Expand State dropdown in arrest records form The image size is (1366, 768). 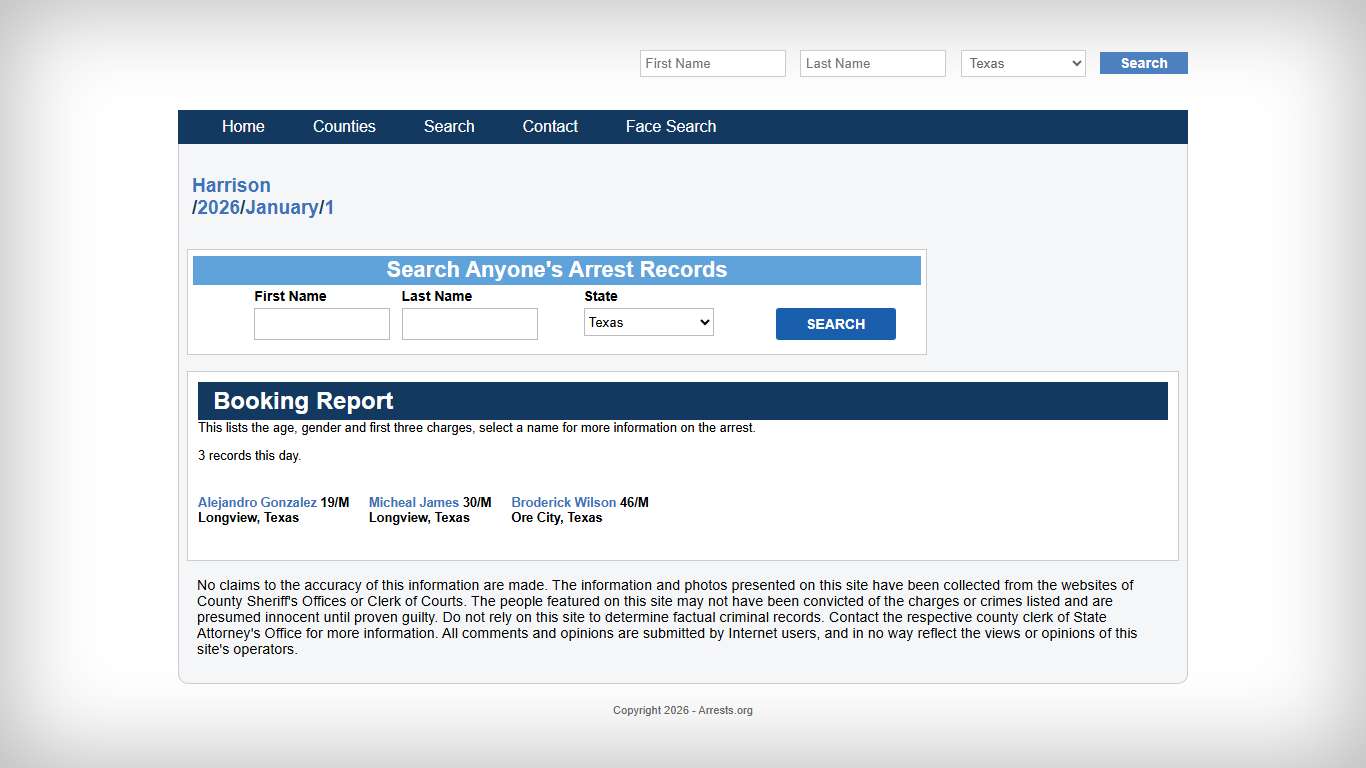648,322
